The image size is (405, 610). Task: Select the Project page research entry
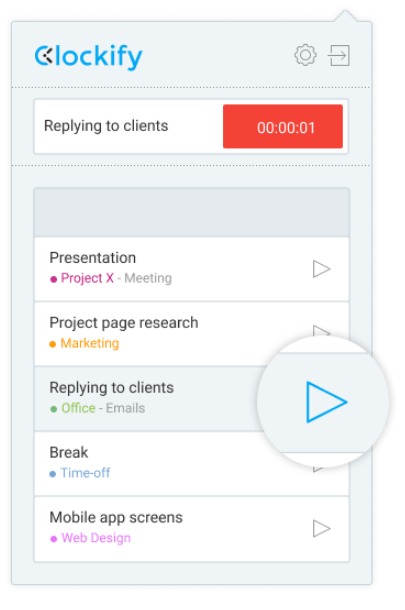click(192, 334)
